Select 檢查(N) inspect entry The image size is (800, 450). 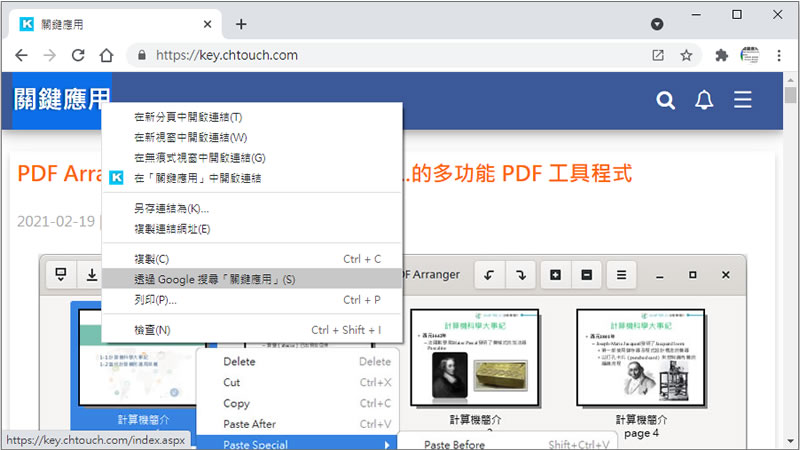(252, 330)
